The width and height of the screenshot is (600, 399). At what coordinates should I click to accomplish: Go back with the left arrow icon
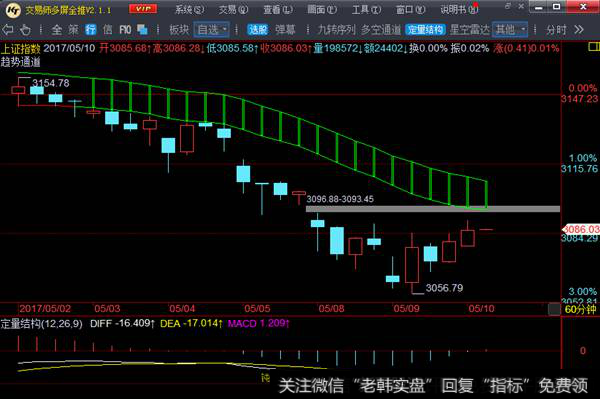click(x=7, y=29)
